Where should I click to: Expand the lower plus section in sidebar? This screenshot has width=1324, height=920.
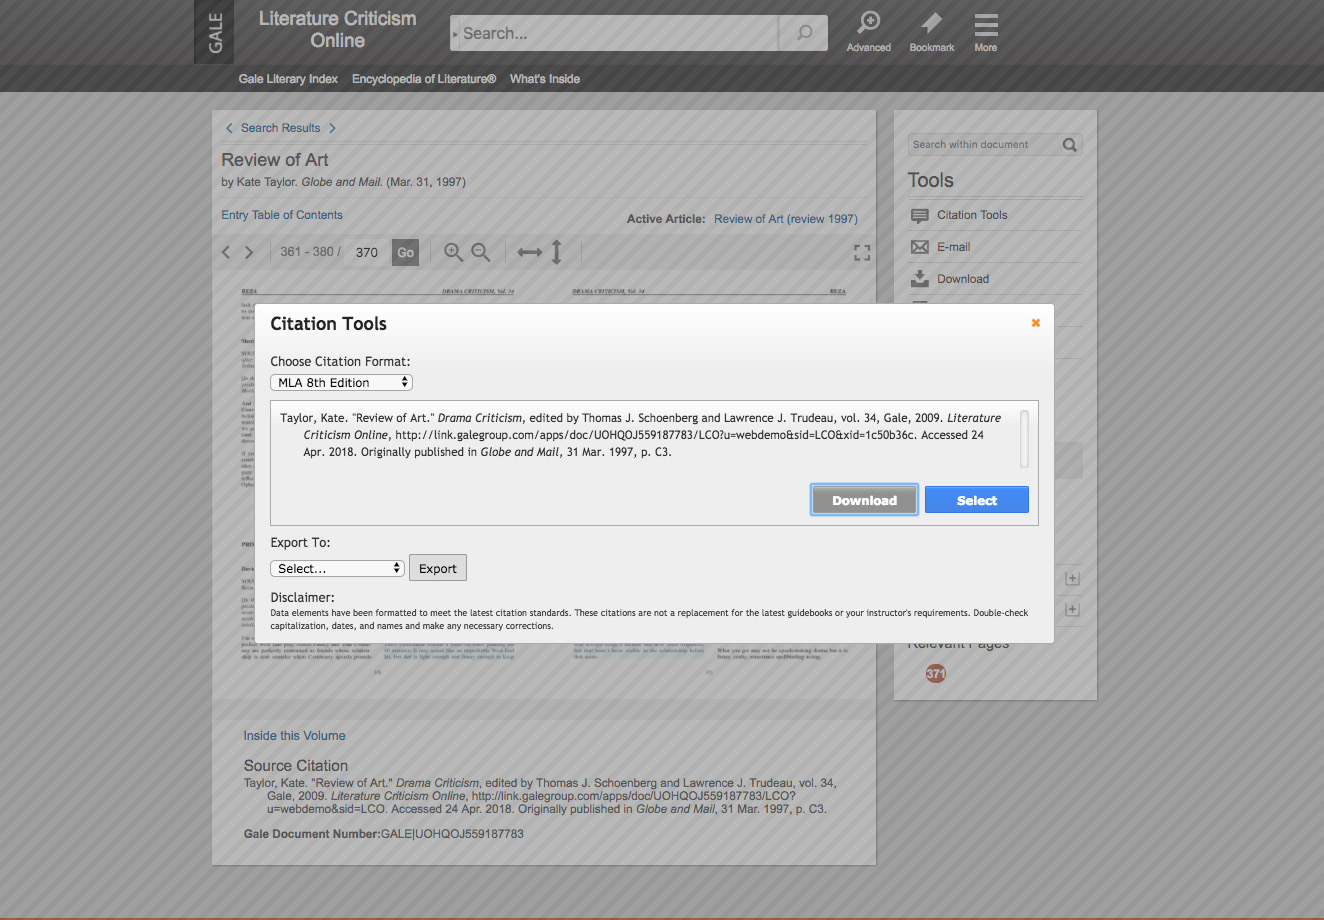click(1072, 609)
